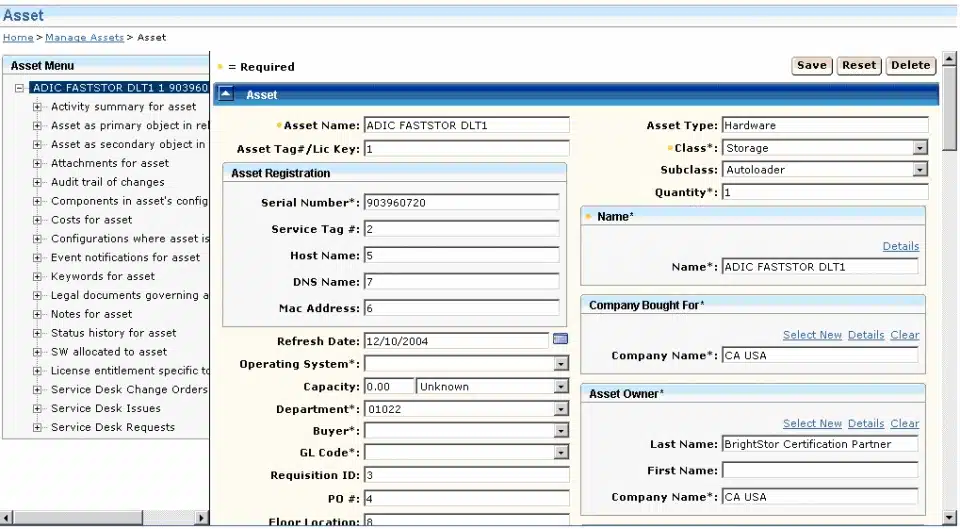
Task: Open the Buyer dropdown
Action: [561, 431]
